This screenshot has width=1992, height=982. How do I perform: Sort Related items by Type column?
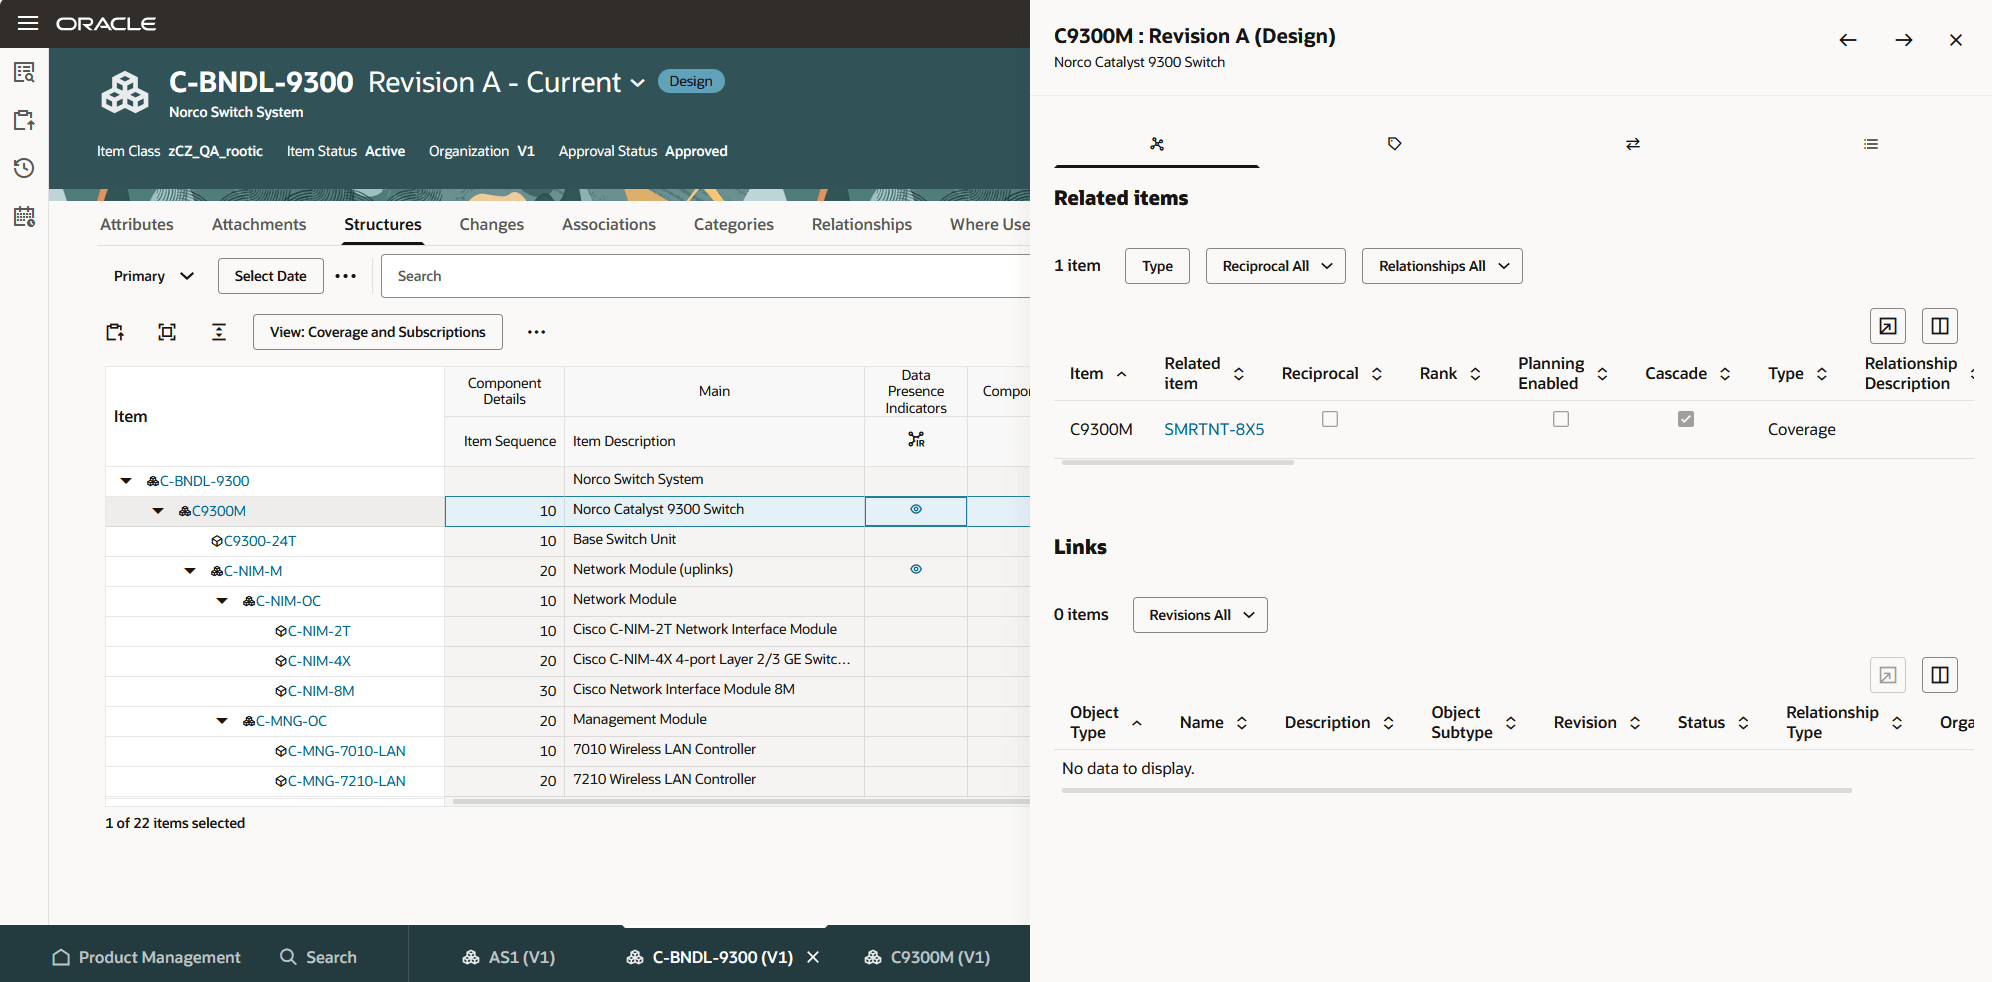[1822, 374]
